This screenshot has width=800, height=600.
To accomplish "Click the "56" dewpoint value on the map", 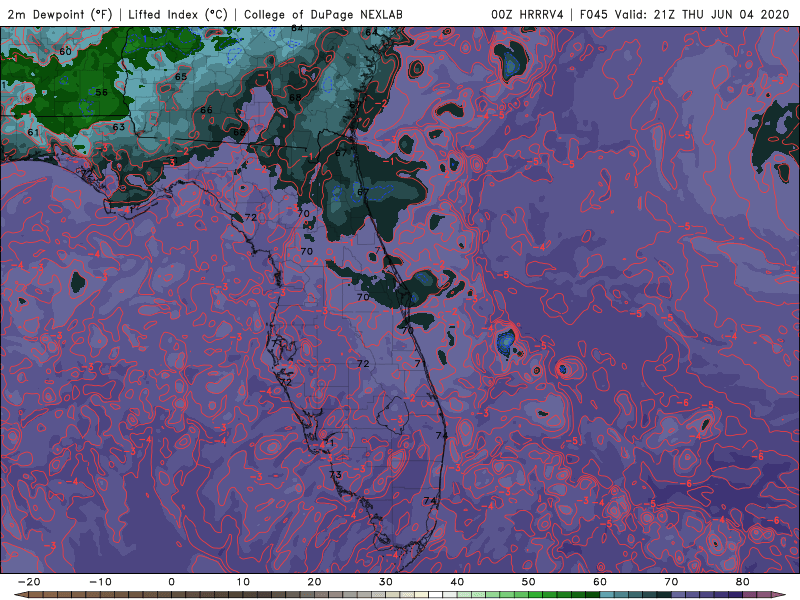I will 102,92.
